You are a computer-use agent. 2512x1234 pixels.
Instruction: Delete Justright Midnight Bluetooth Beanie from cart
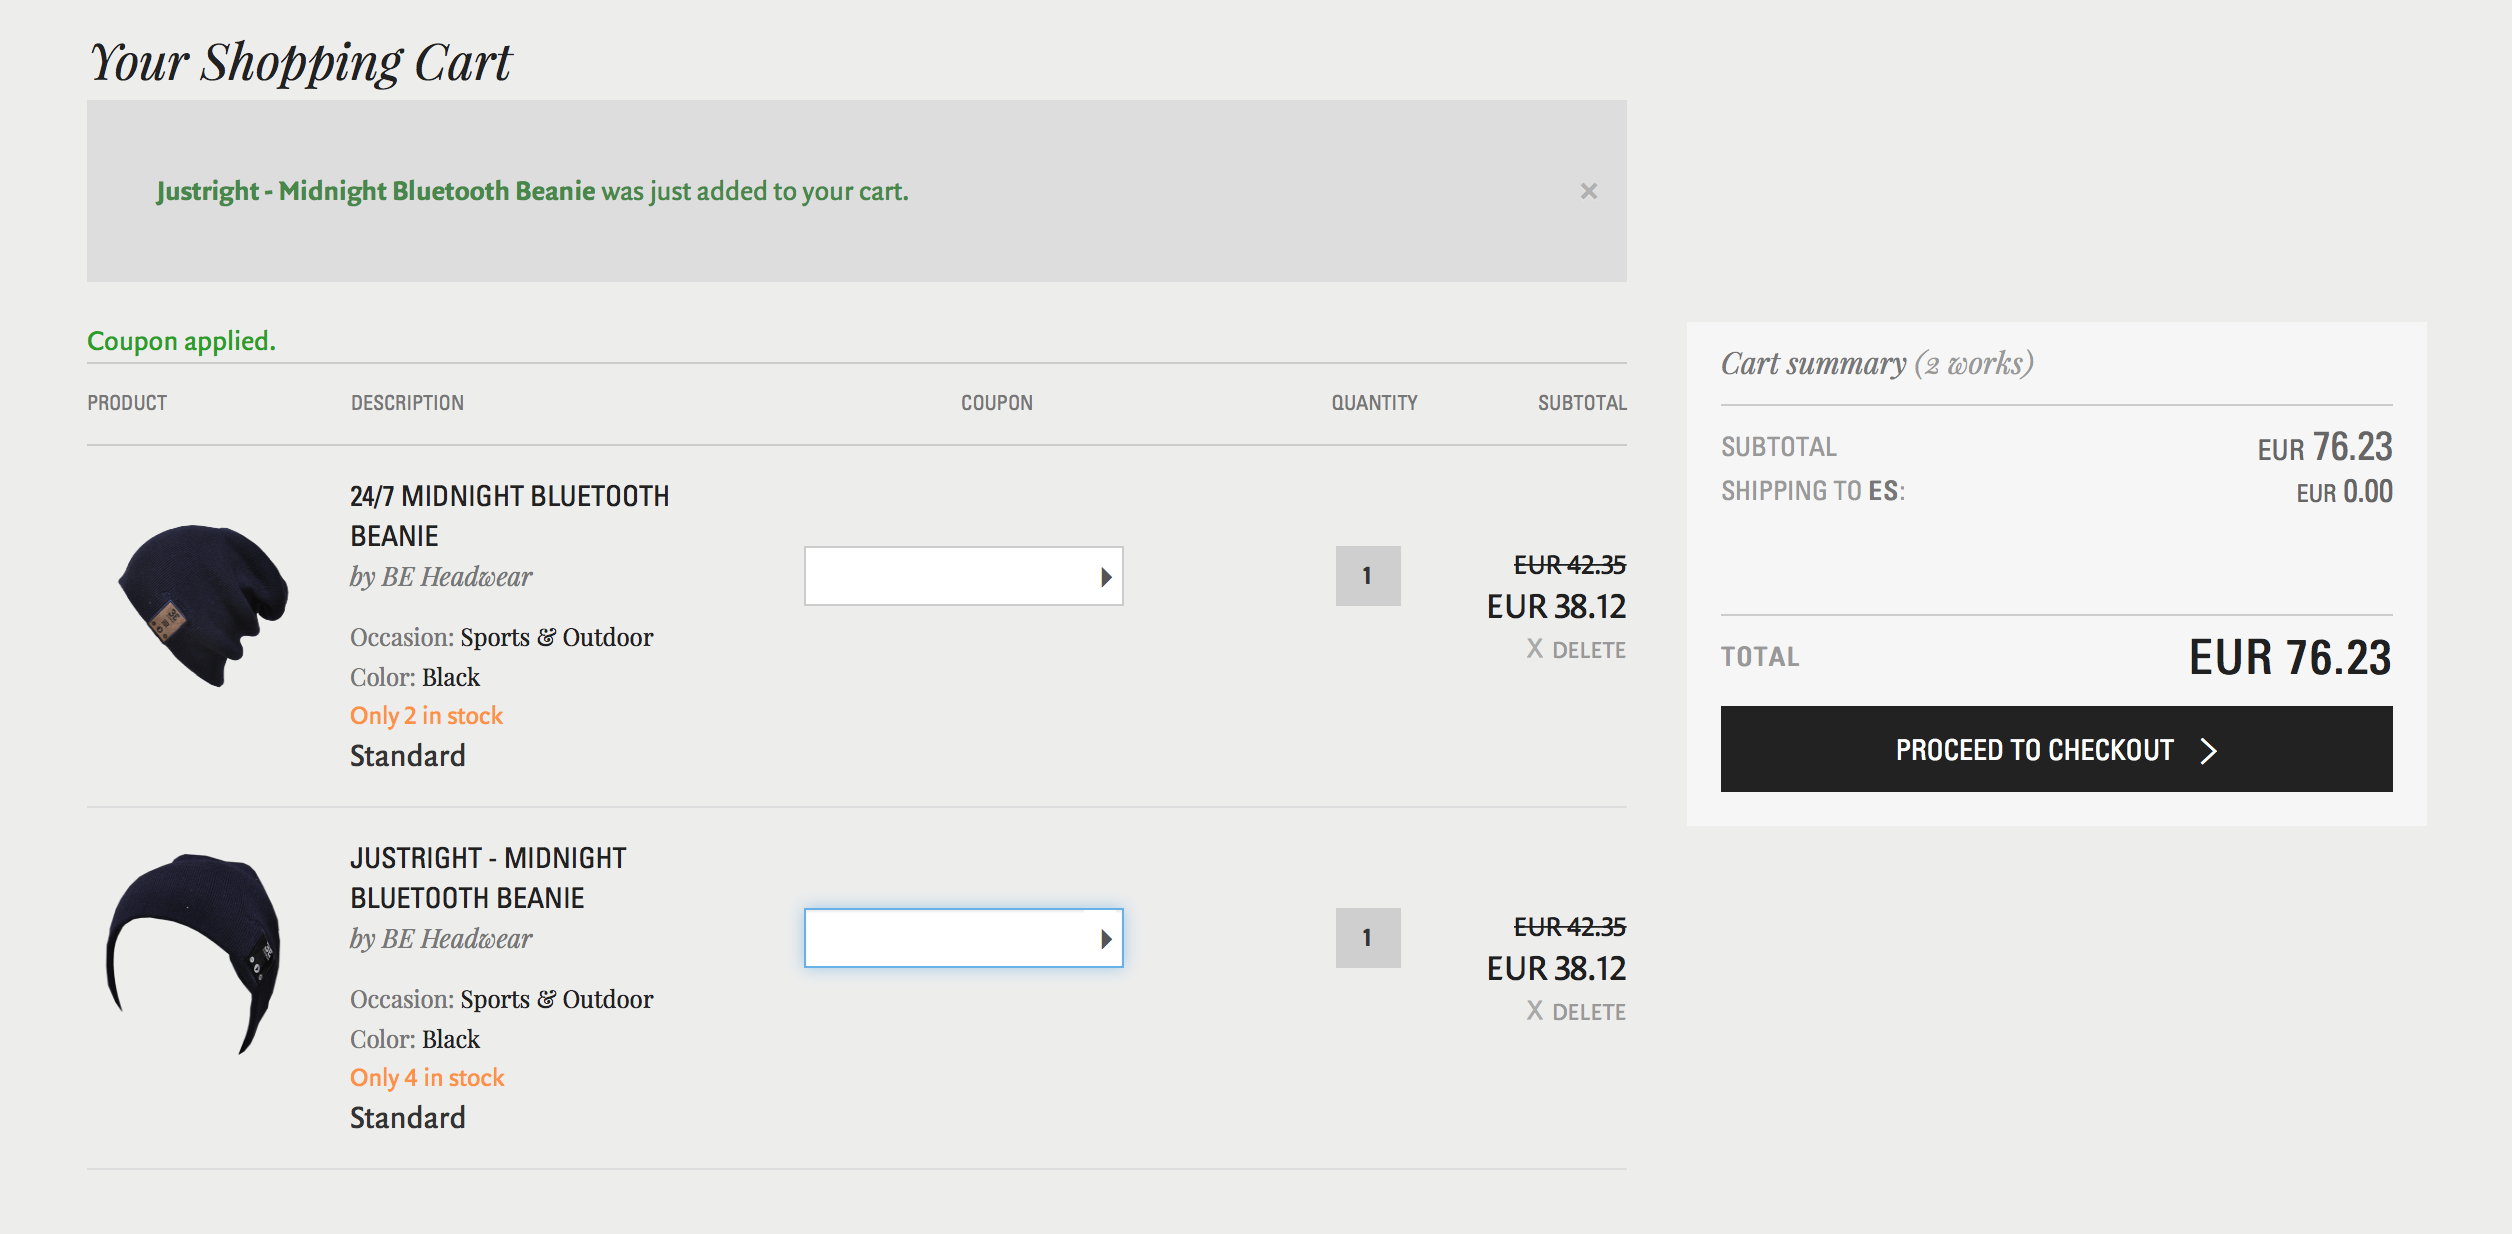pyautogui.click(x=1576, y=1012)
